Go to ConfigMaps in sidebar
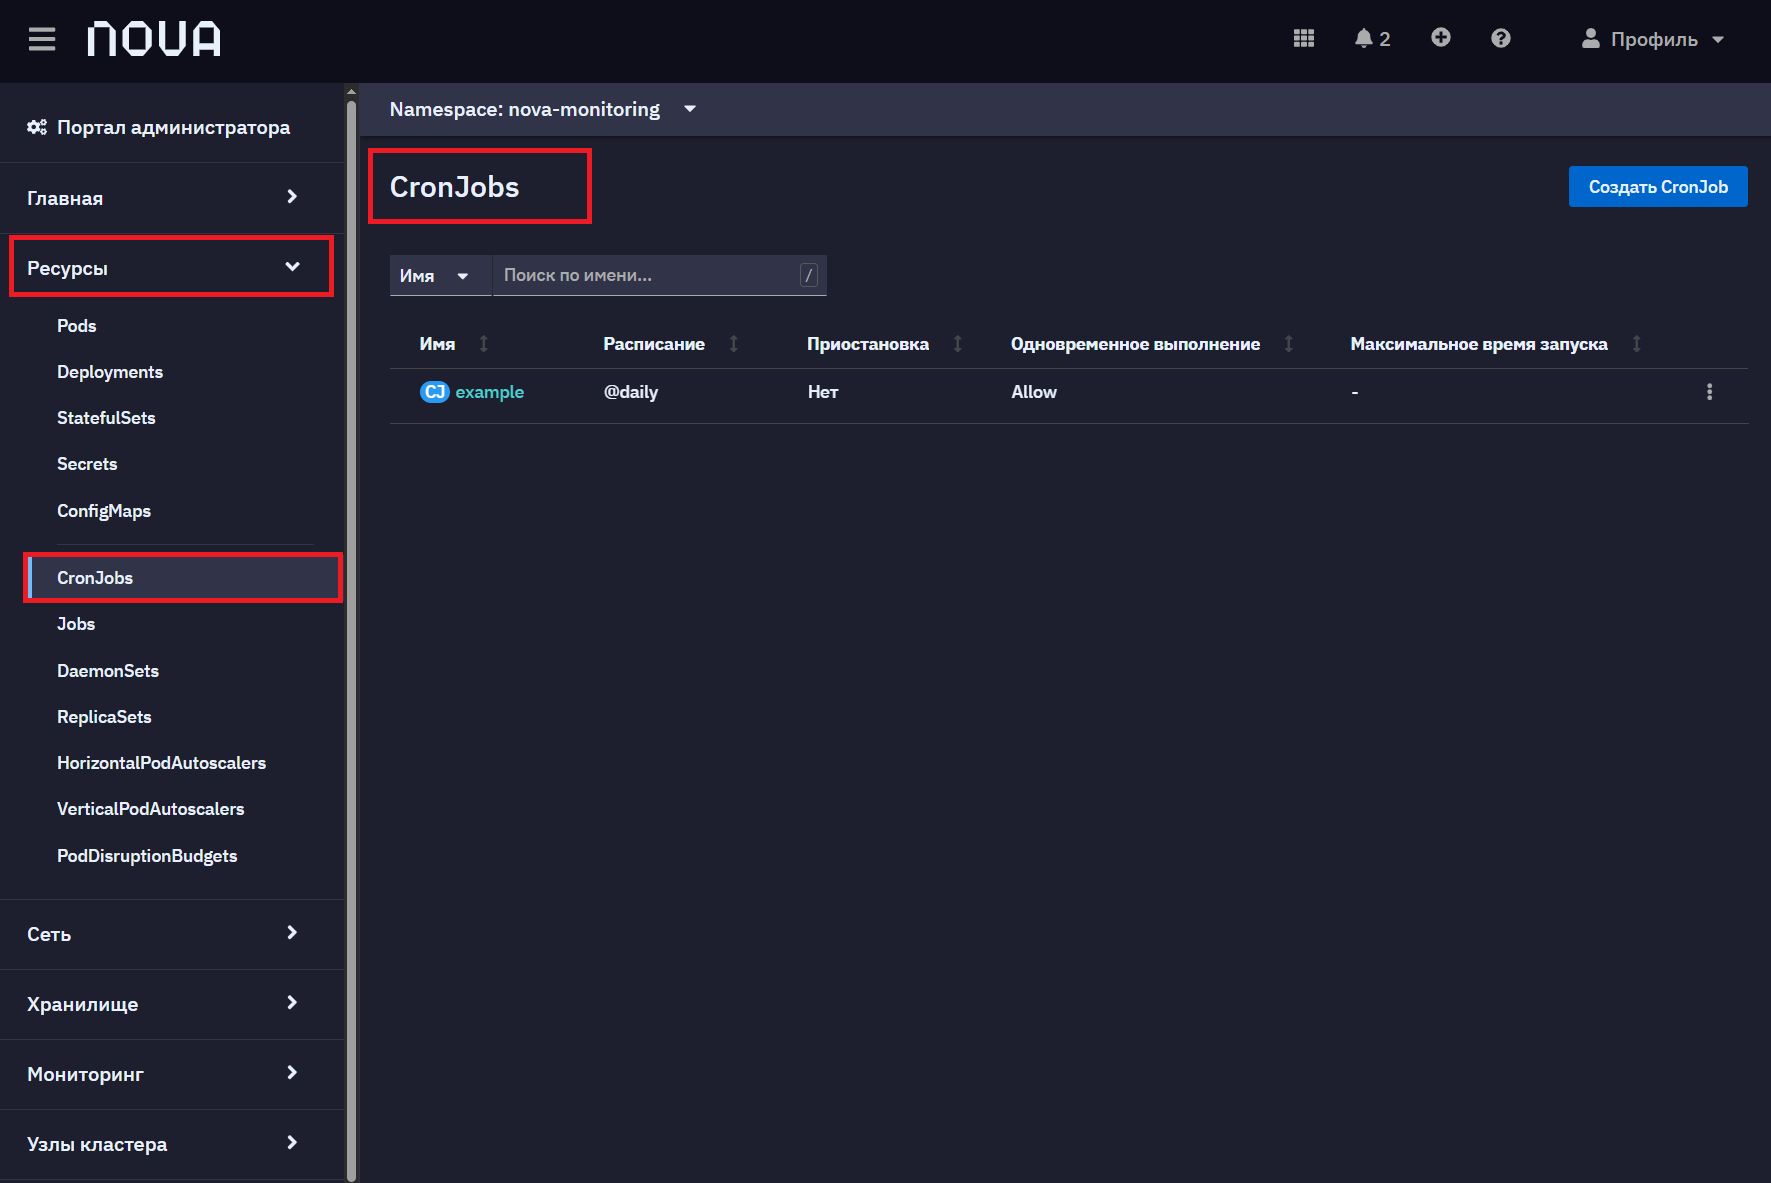Viewport: 1771px width, 1183px height. click(x=104, y=511)
